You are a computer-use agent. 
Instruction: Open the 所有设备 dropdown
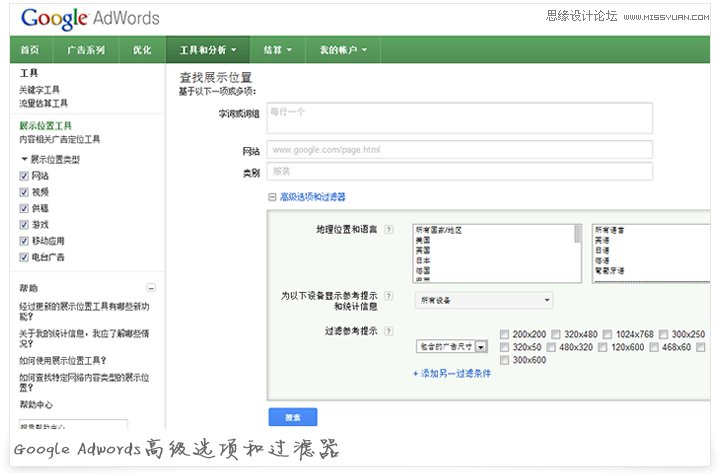click(x=484, y=300)
